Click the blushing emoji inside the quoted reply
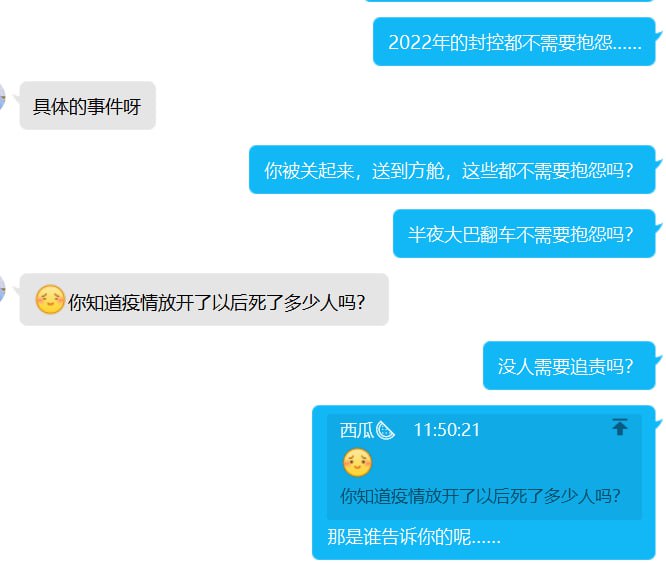 357,463
